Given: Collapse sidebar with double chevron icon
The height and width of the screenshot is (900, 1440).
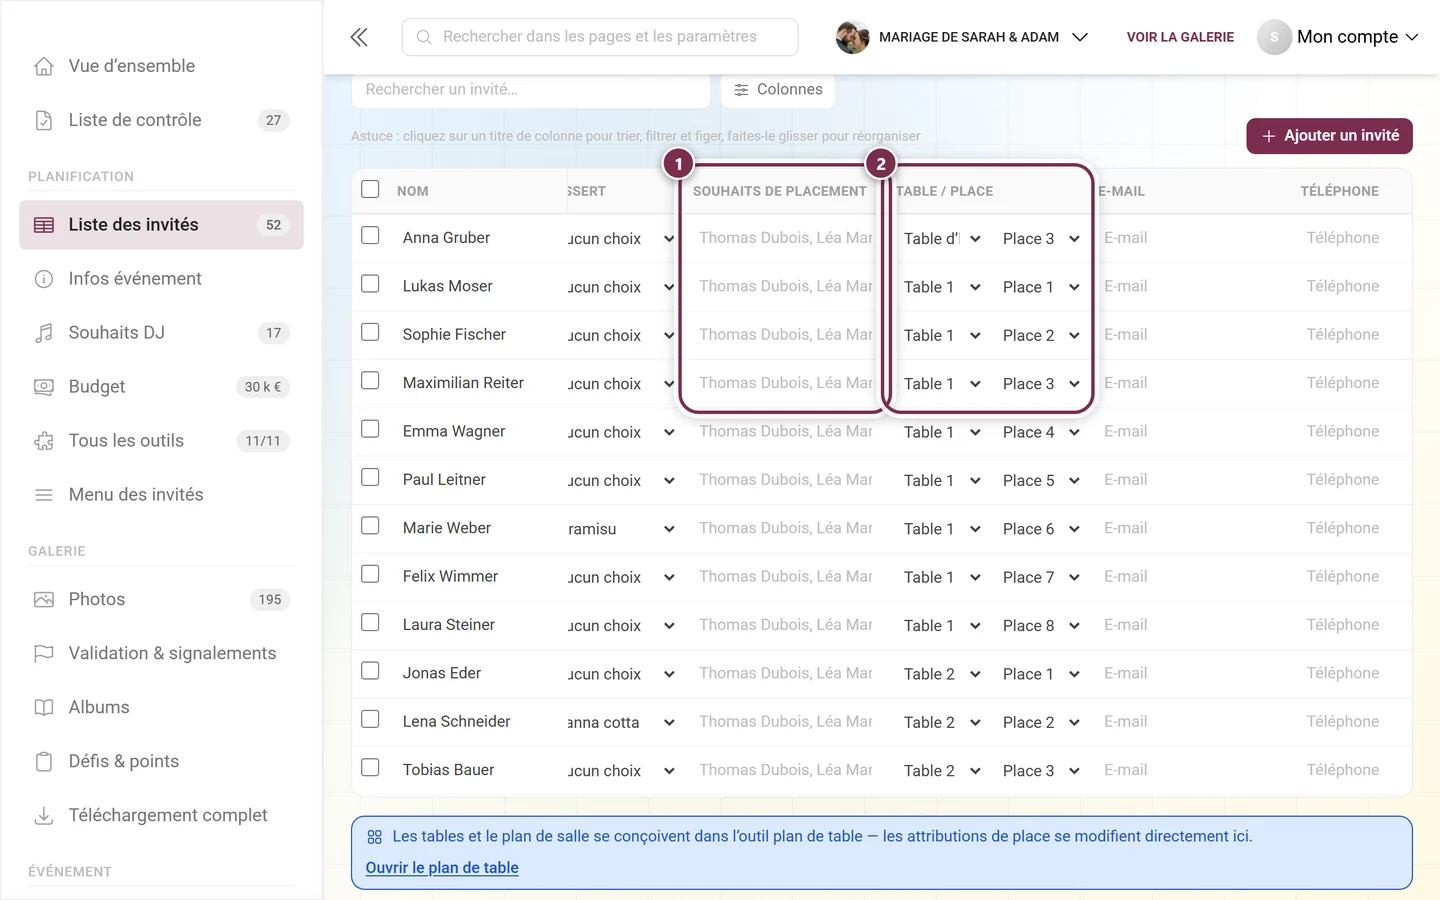Looking at the screenshot, I should 359,37.
